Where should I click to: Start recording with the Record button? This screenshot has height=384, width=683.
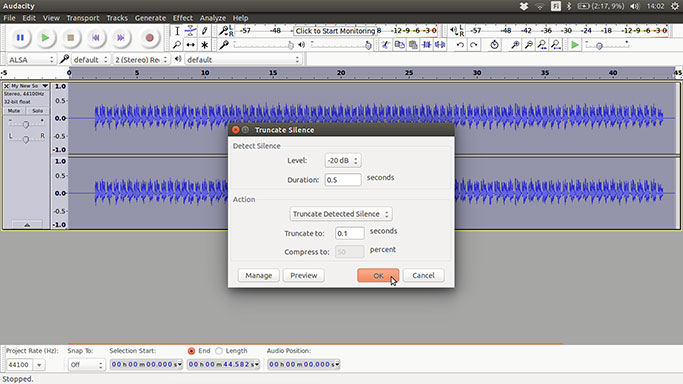(149, 38)
